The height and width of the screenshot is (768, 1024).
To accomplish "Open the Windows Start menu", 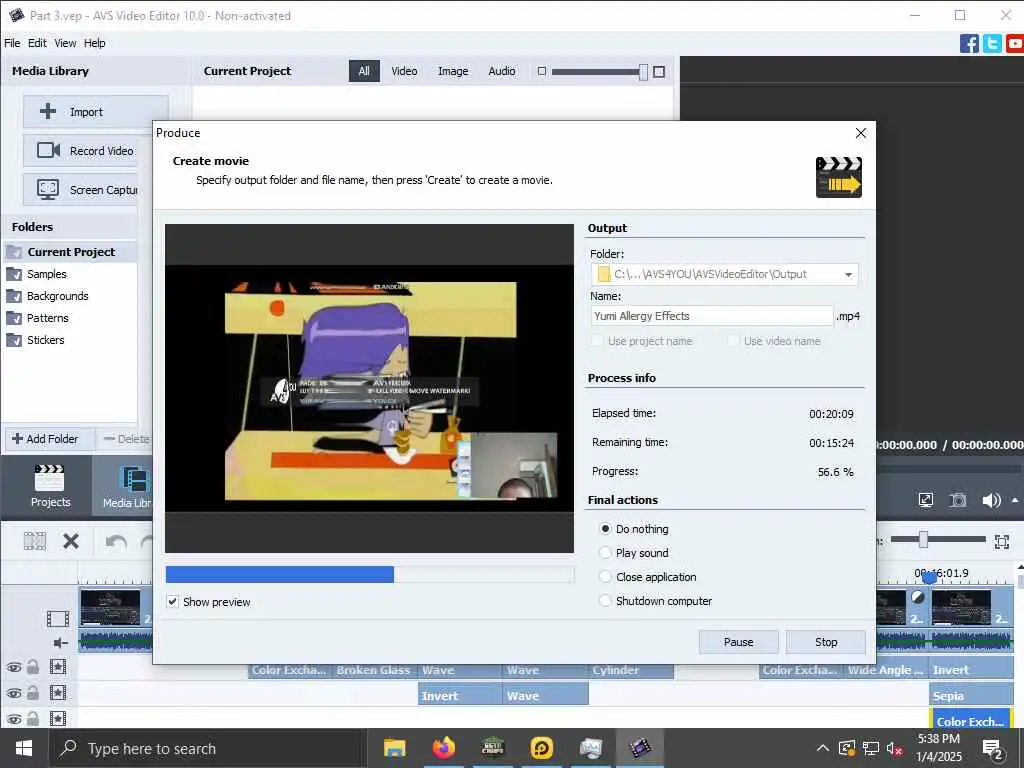I will (x=24, y=748).
